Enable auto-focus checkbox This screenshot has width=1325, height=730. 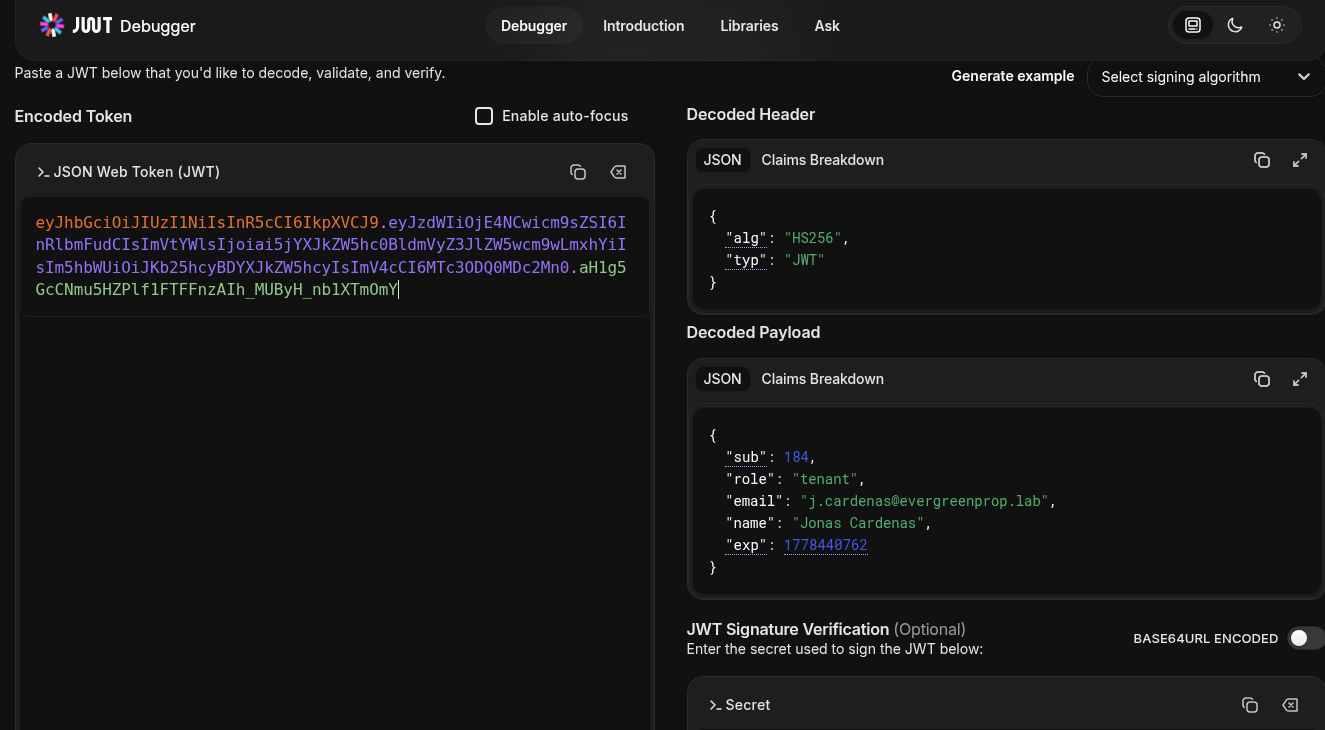pos(484,116)
